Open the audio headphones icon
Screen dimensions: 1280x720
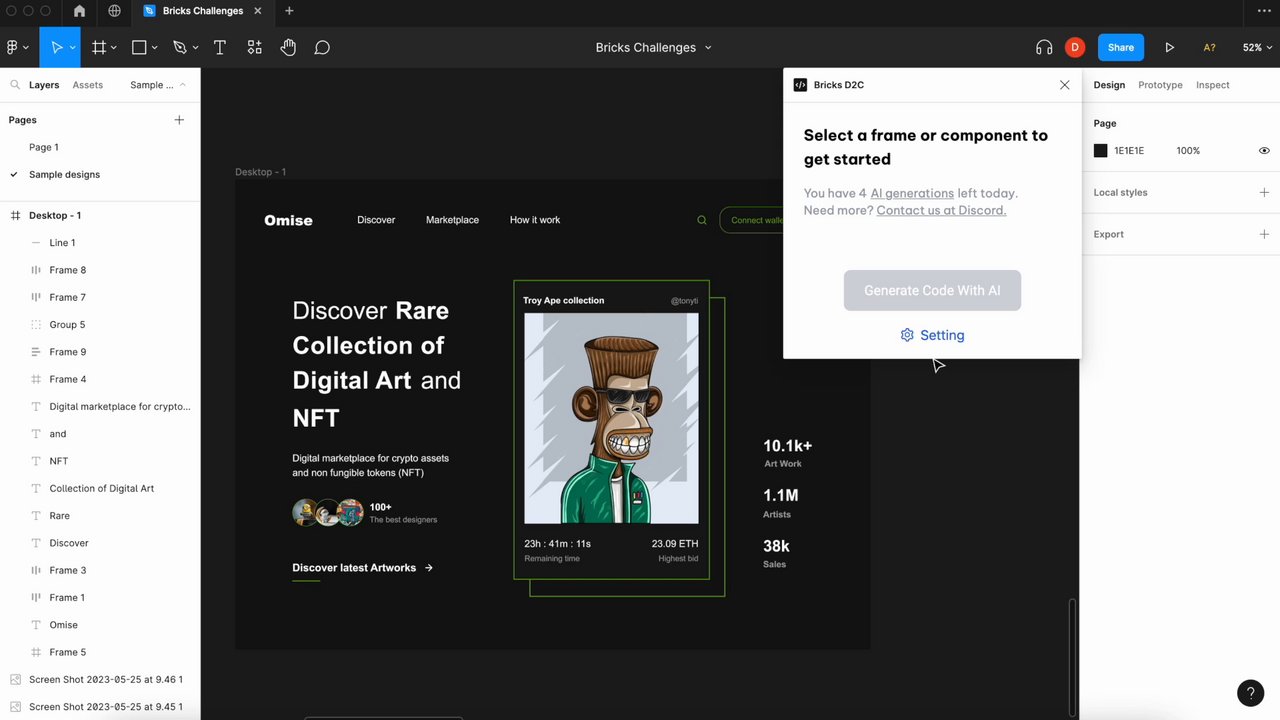point(1044,47)
